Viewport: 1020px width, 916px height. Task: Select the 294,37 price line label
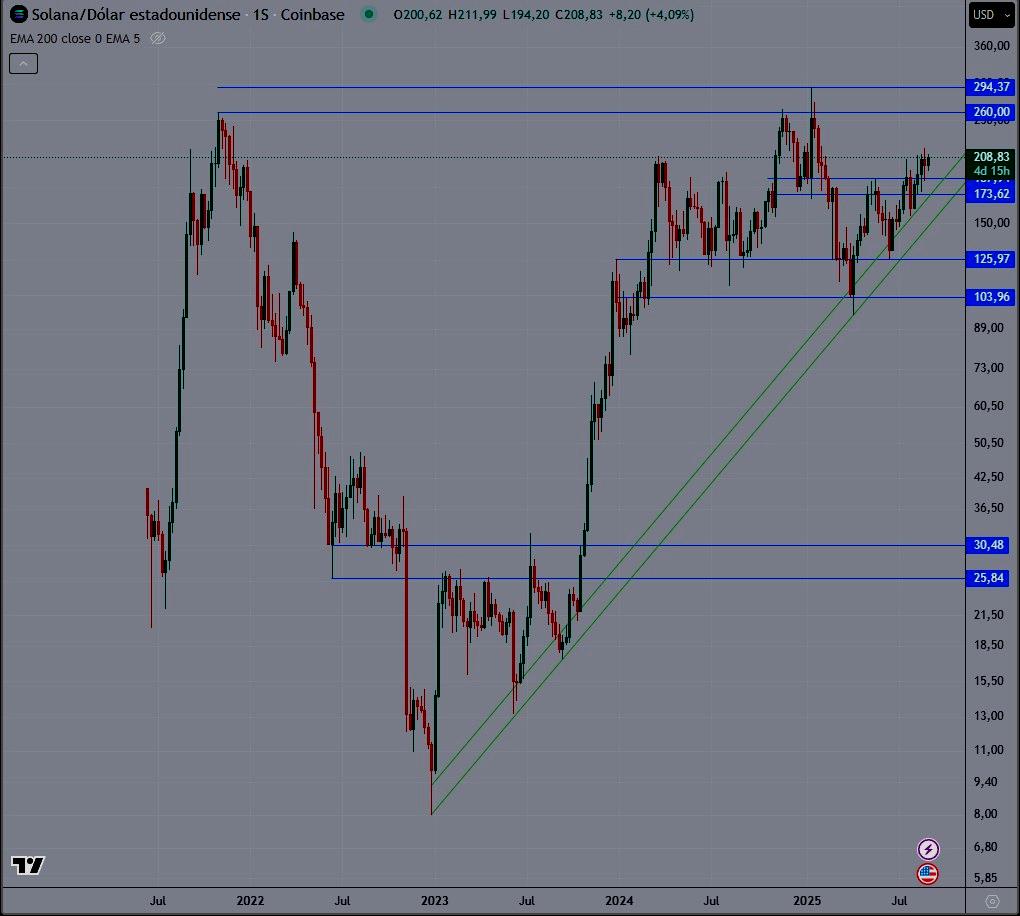(991, 87)
